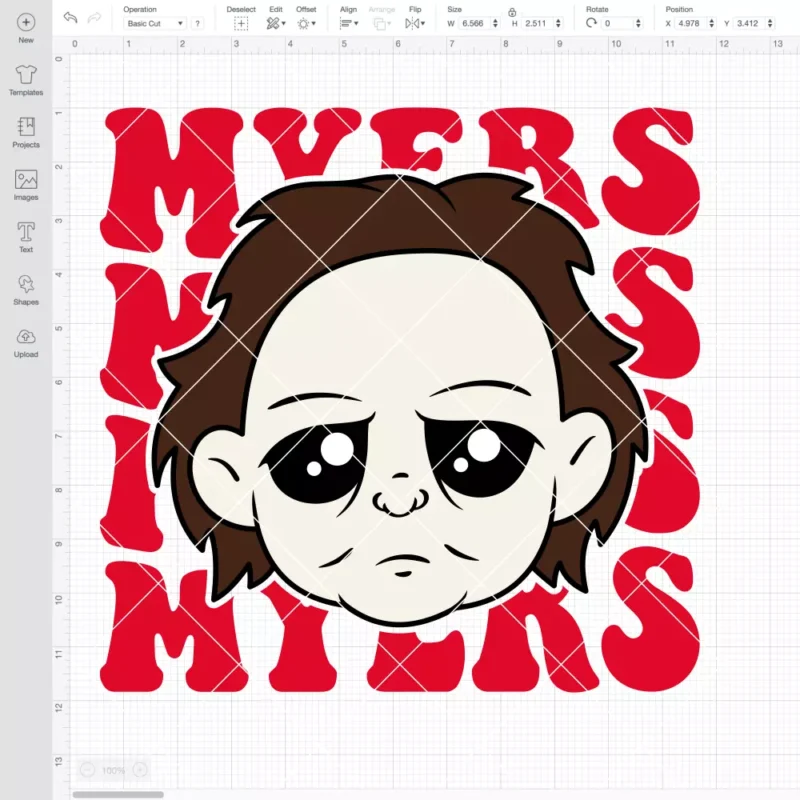Click the Operation help question mark button
800x800 pixels.
click(x=197, y=23)
